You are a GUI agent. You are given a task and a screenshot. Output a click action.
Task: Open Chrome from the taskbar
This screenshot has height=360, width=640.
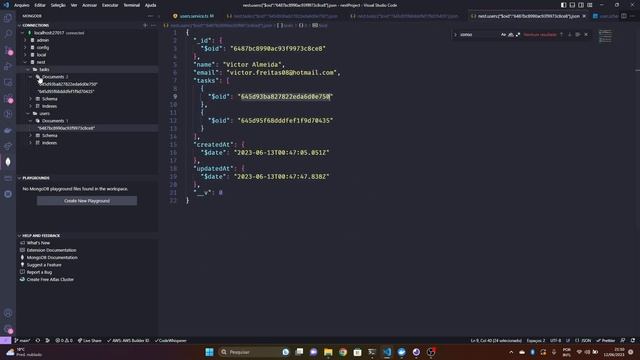(343, 352)
